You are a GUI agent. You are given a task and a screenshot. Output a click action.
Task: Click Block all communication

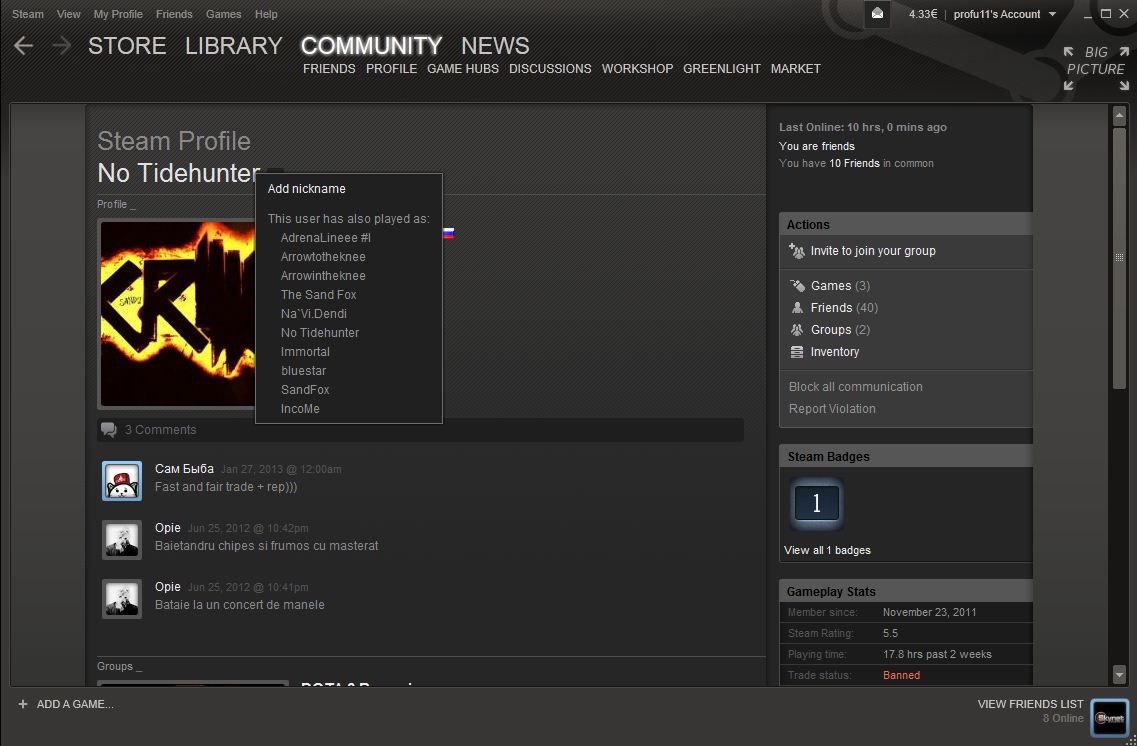[x=856, y=386]
